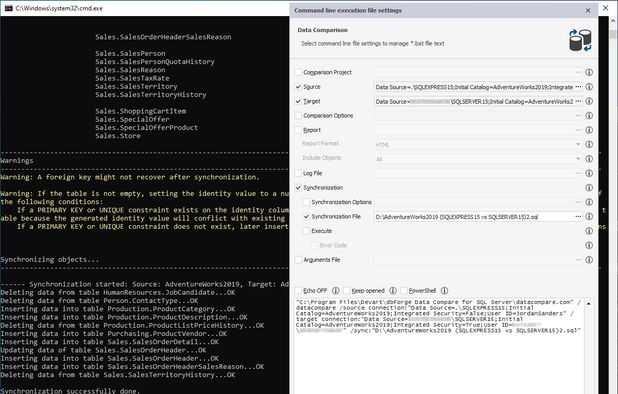Click 'Warnings' heading in cmd window
618x394 pixels.
(17, 161)
